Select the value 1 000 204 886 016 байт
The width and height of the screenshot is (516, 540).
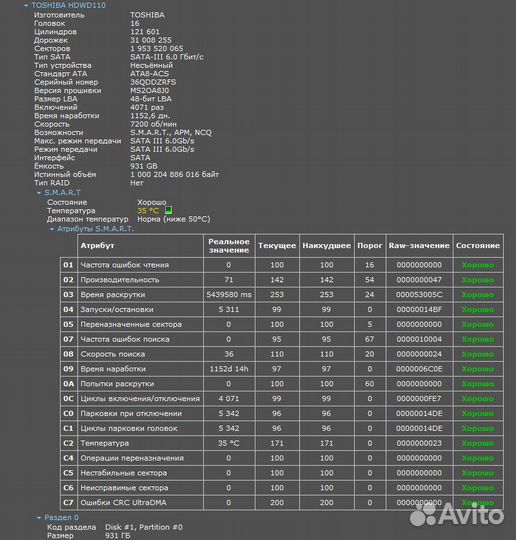174,175
